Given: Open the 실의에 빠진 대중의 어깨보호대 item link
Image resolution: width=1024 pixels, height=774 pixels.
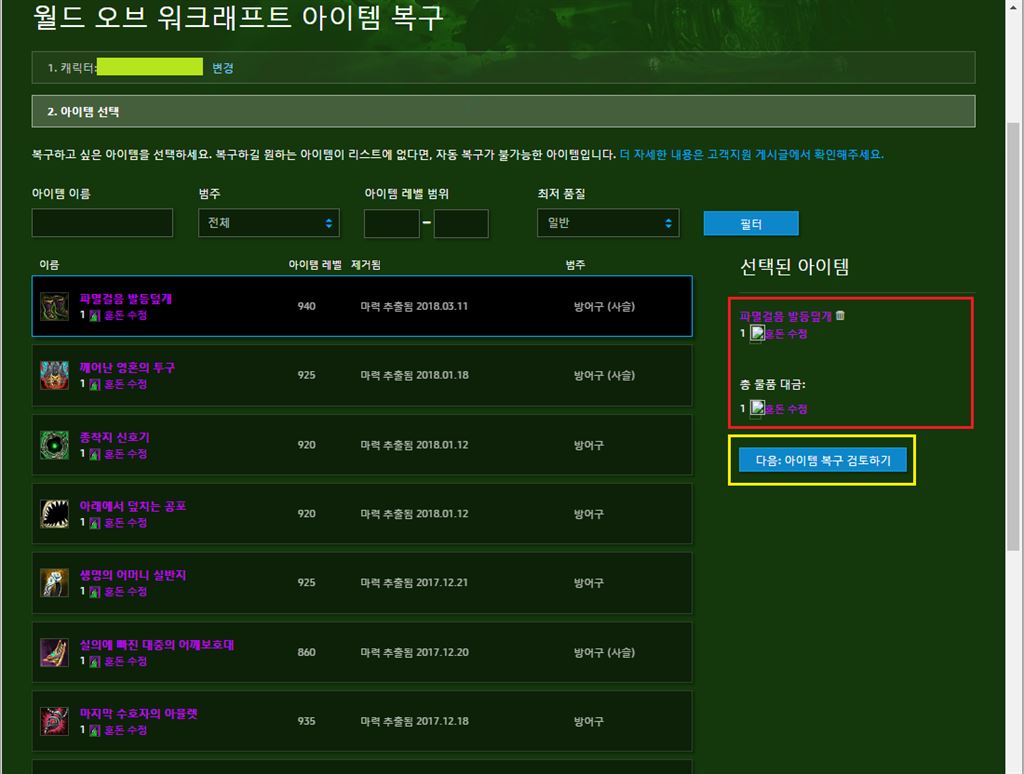Looking at the screenshot, I should click(x=157, y=645).
